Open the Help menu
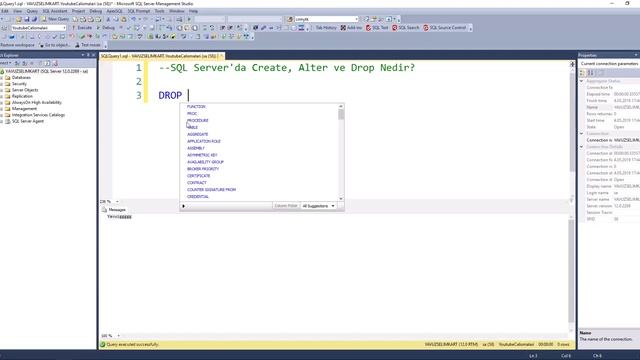640x360 pixels. [193, 11]
